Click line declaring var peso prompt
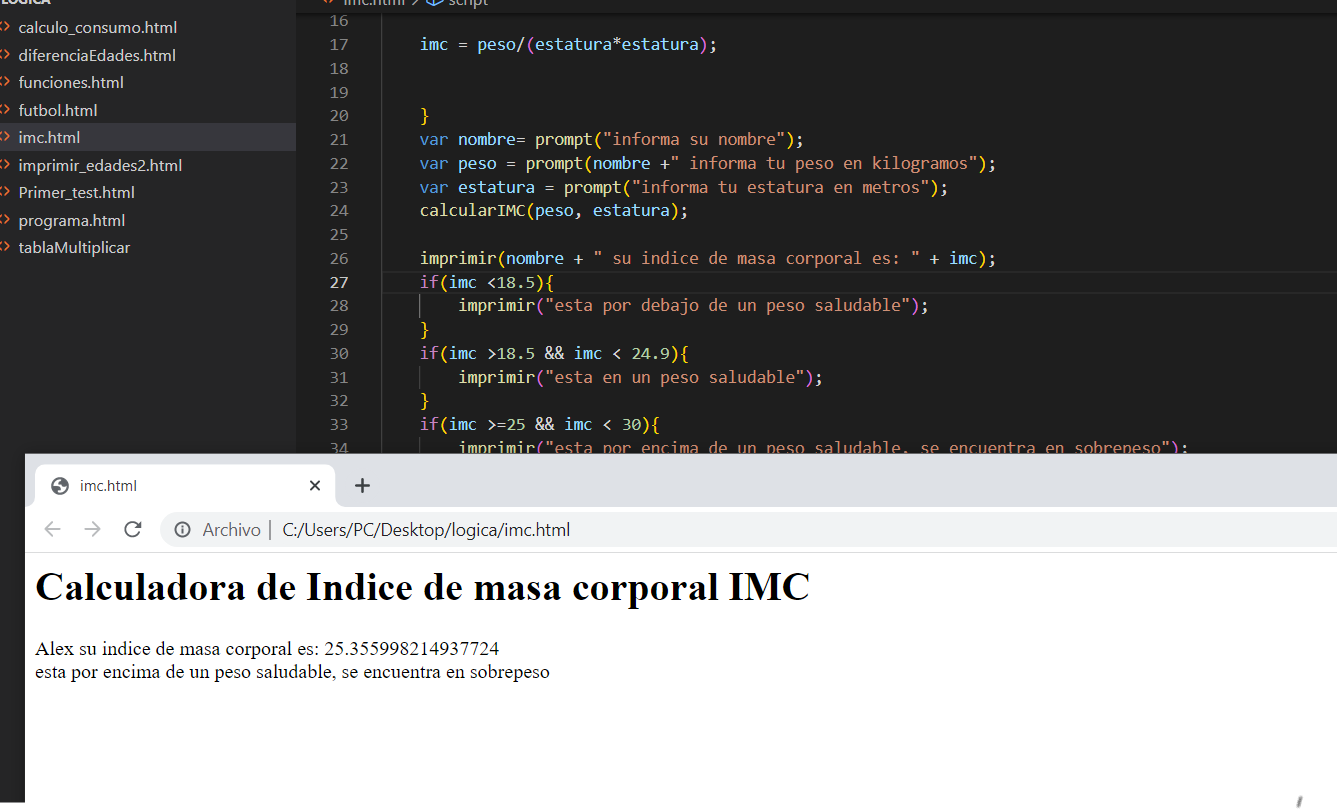Viewport: 1337px width, 810px height. click(x=708, y=163)
